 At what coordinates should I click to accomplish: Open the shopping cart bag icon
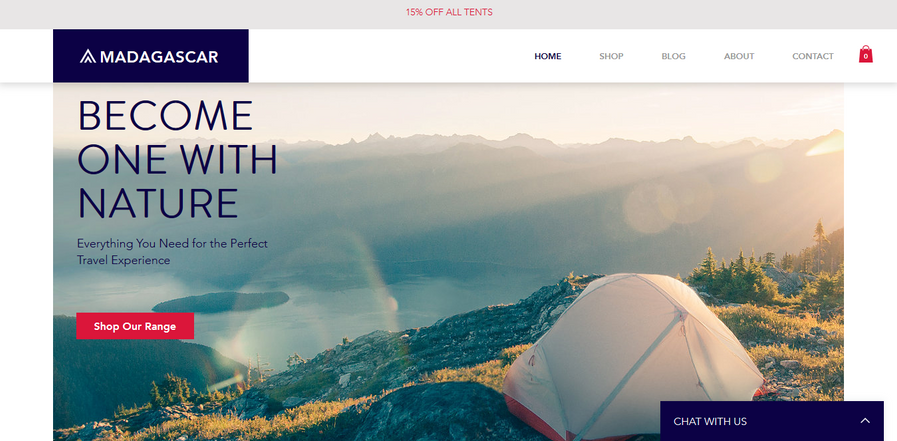point(866,54)
